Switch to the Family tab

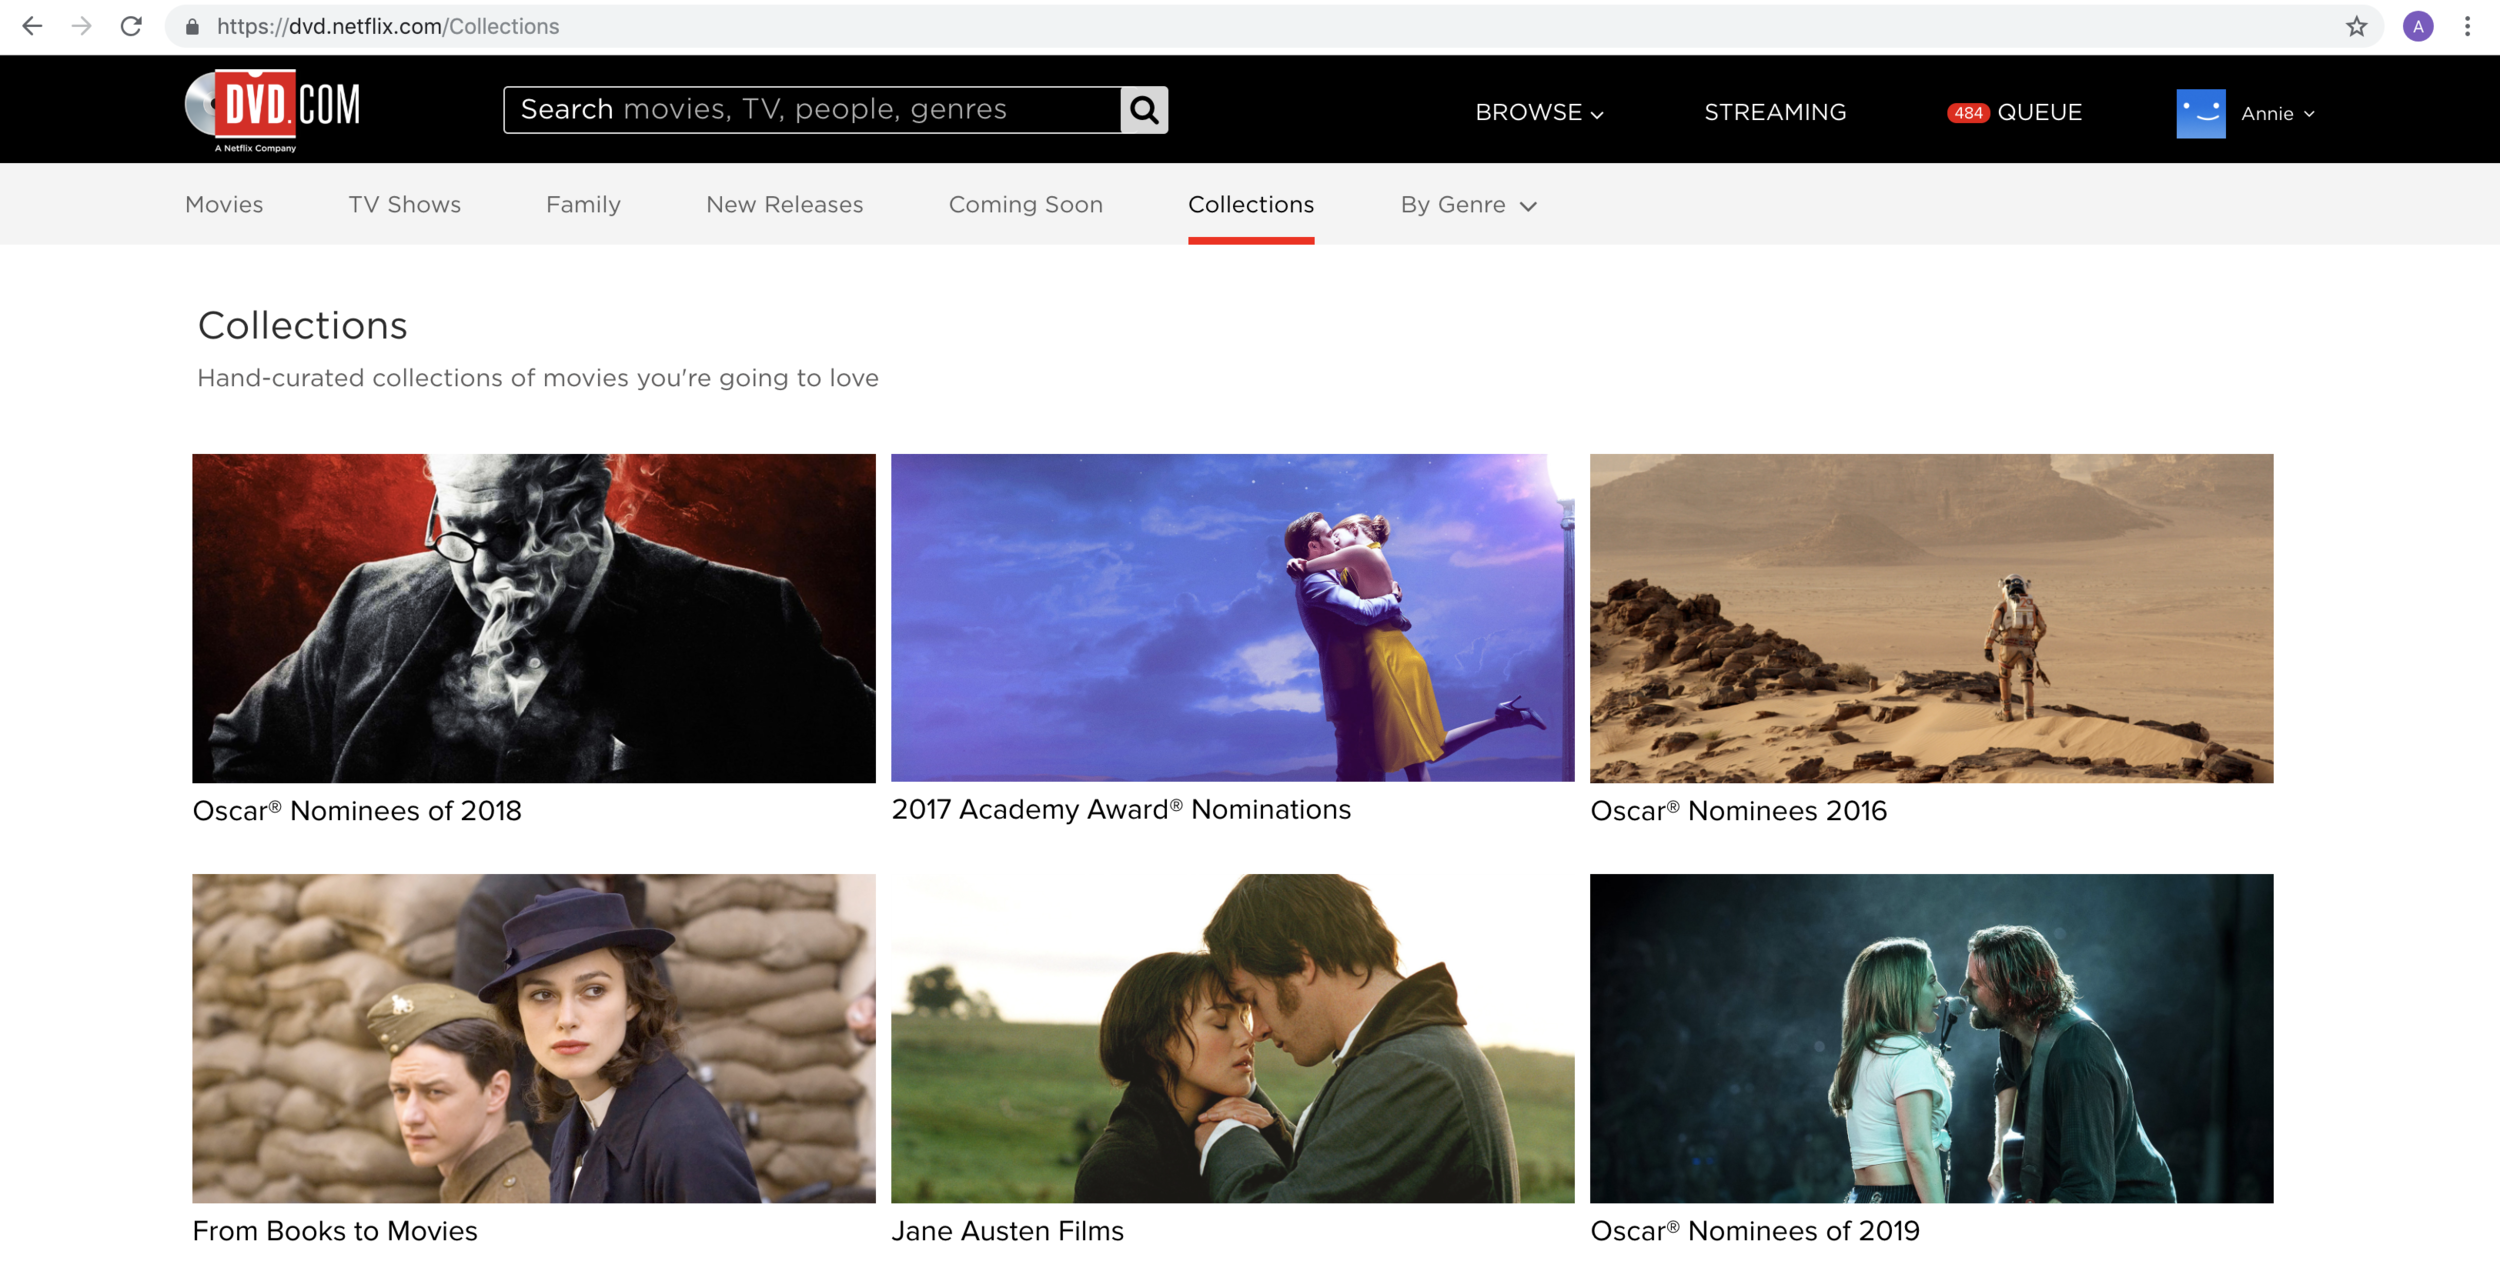pos(583,205)
